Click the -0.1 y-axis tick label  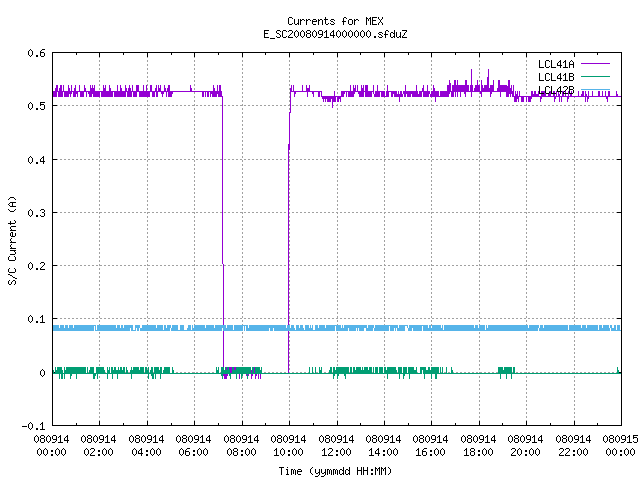coord(33,426)
